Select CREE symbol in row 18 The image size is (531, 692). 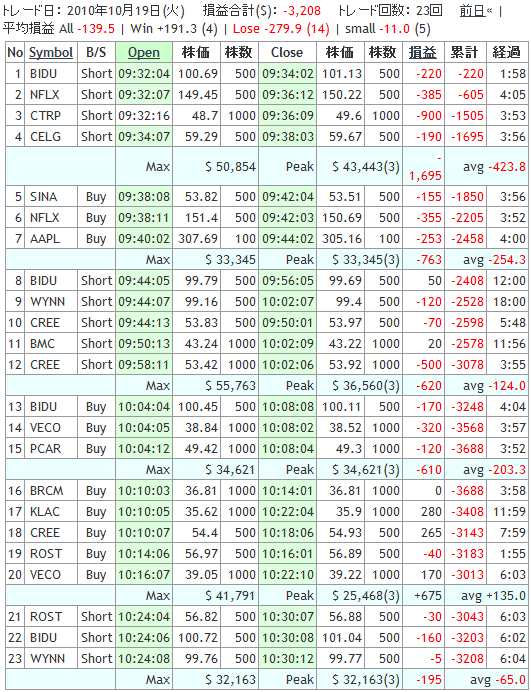pos(45,533)
